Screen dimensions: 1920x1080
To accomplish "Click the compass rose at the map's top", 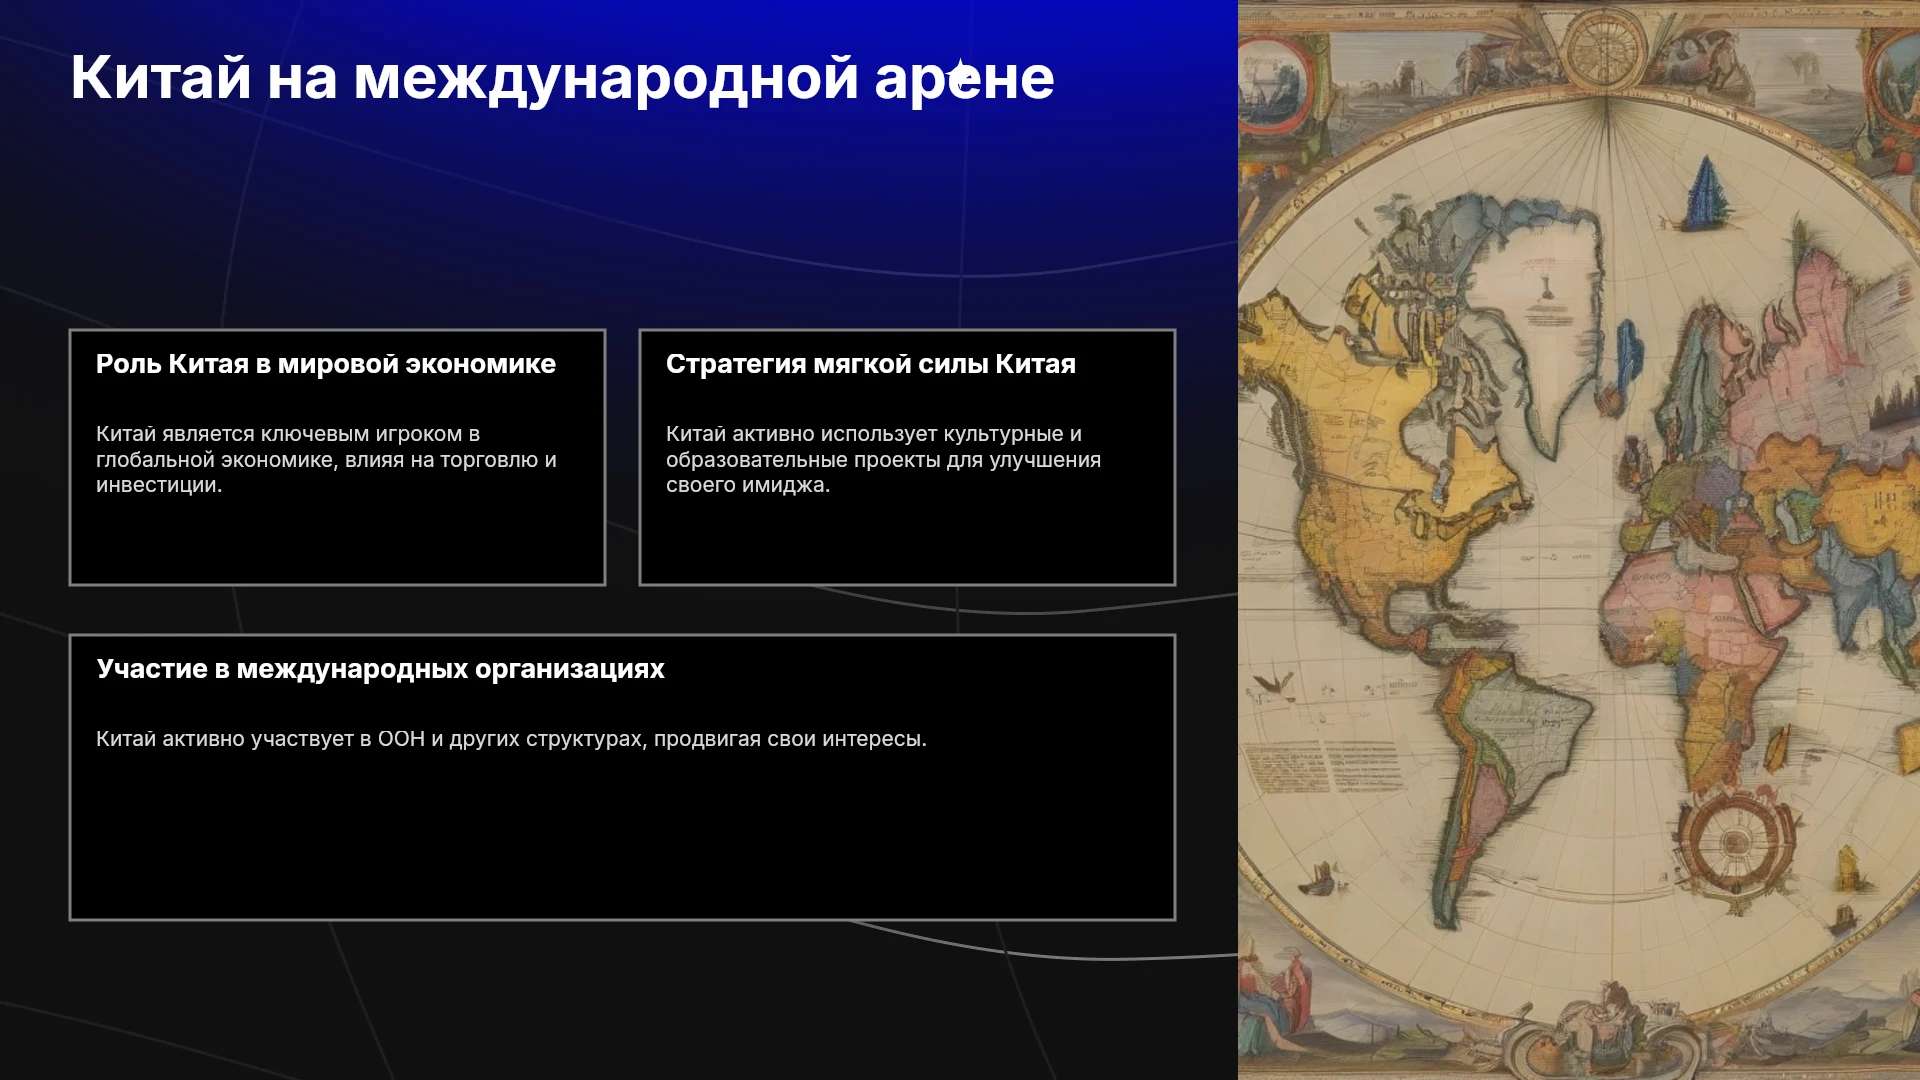I will pos(1605,47).
